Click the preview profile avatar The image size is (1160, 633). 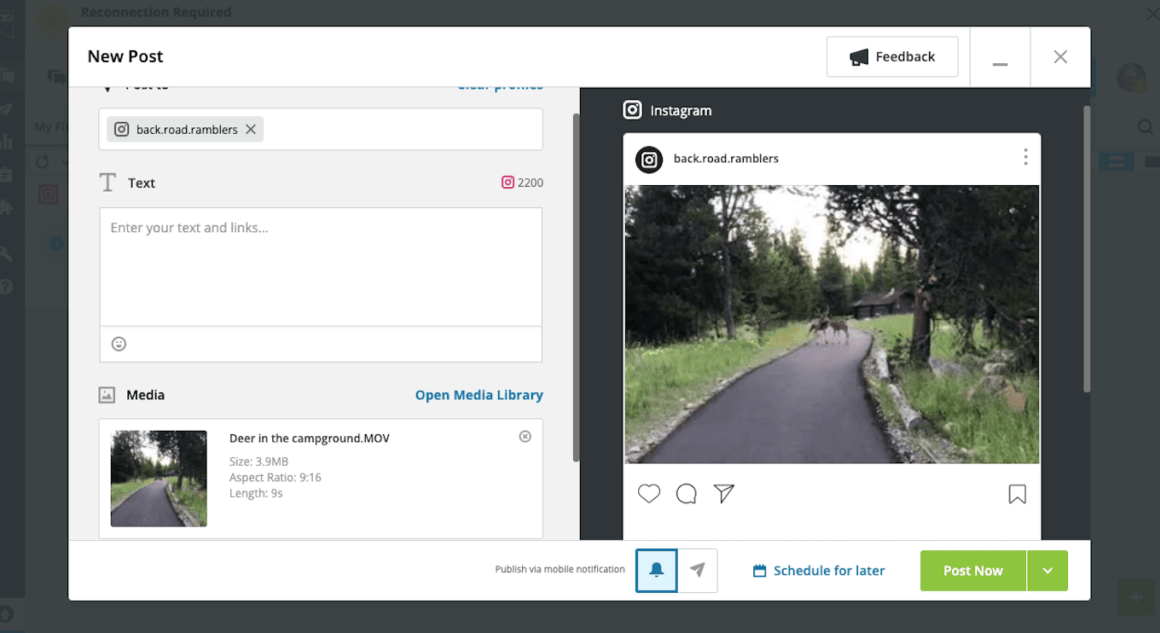tap(649, 159)
